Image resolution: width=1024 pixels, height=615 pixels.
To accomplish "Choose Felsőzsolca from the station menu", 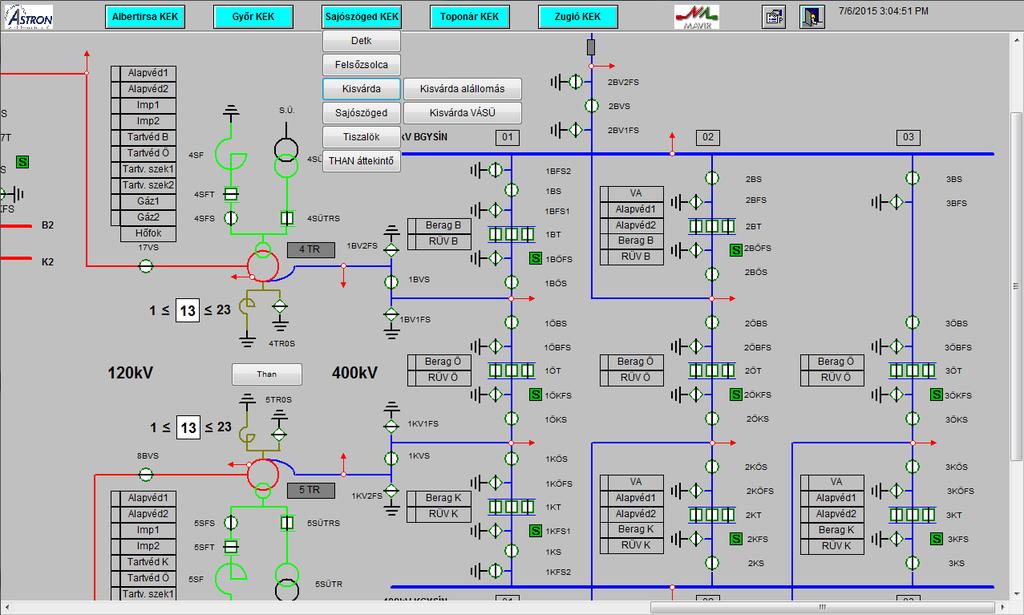I will pos(361,65).
